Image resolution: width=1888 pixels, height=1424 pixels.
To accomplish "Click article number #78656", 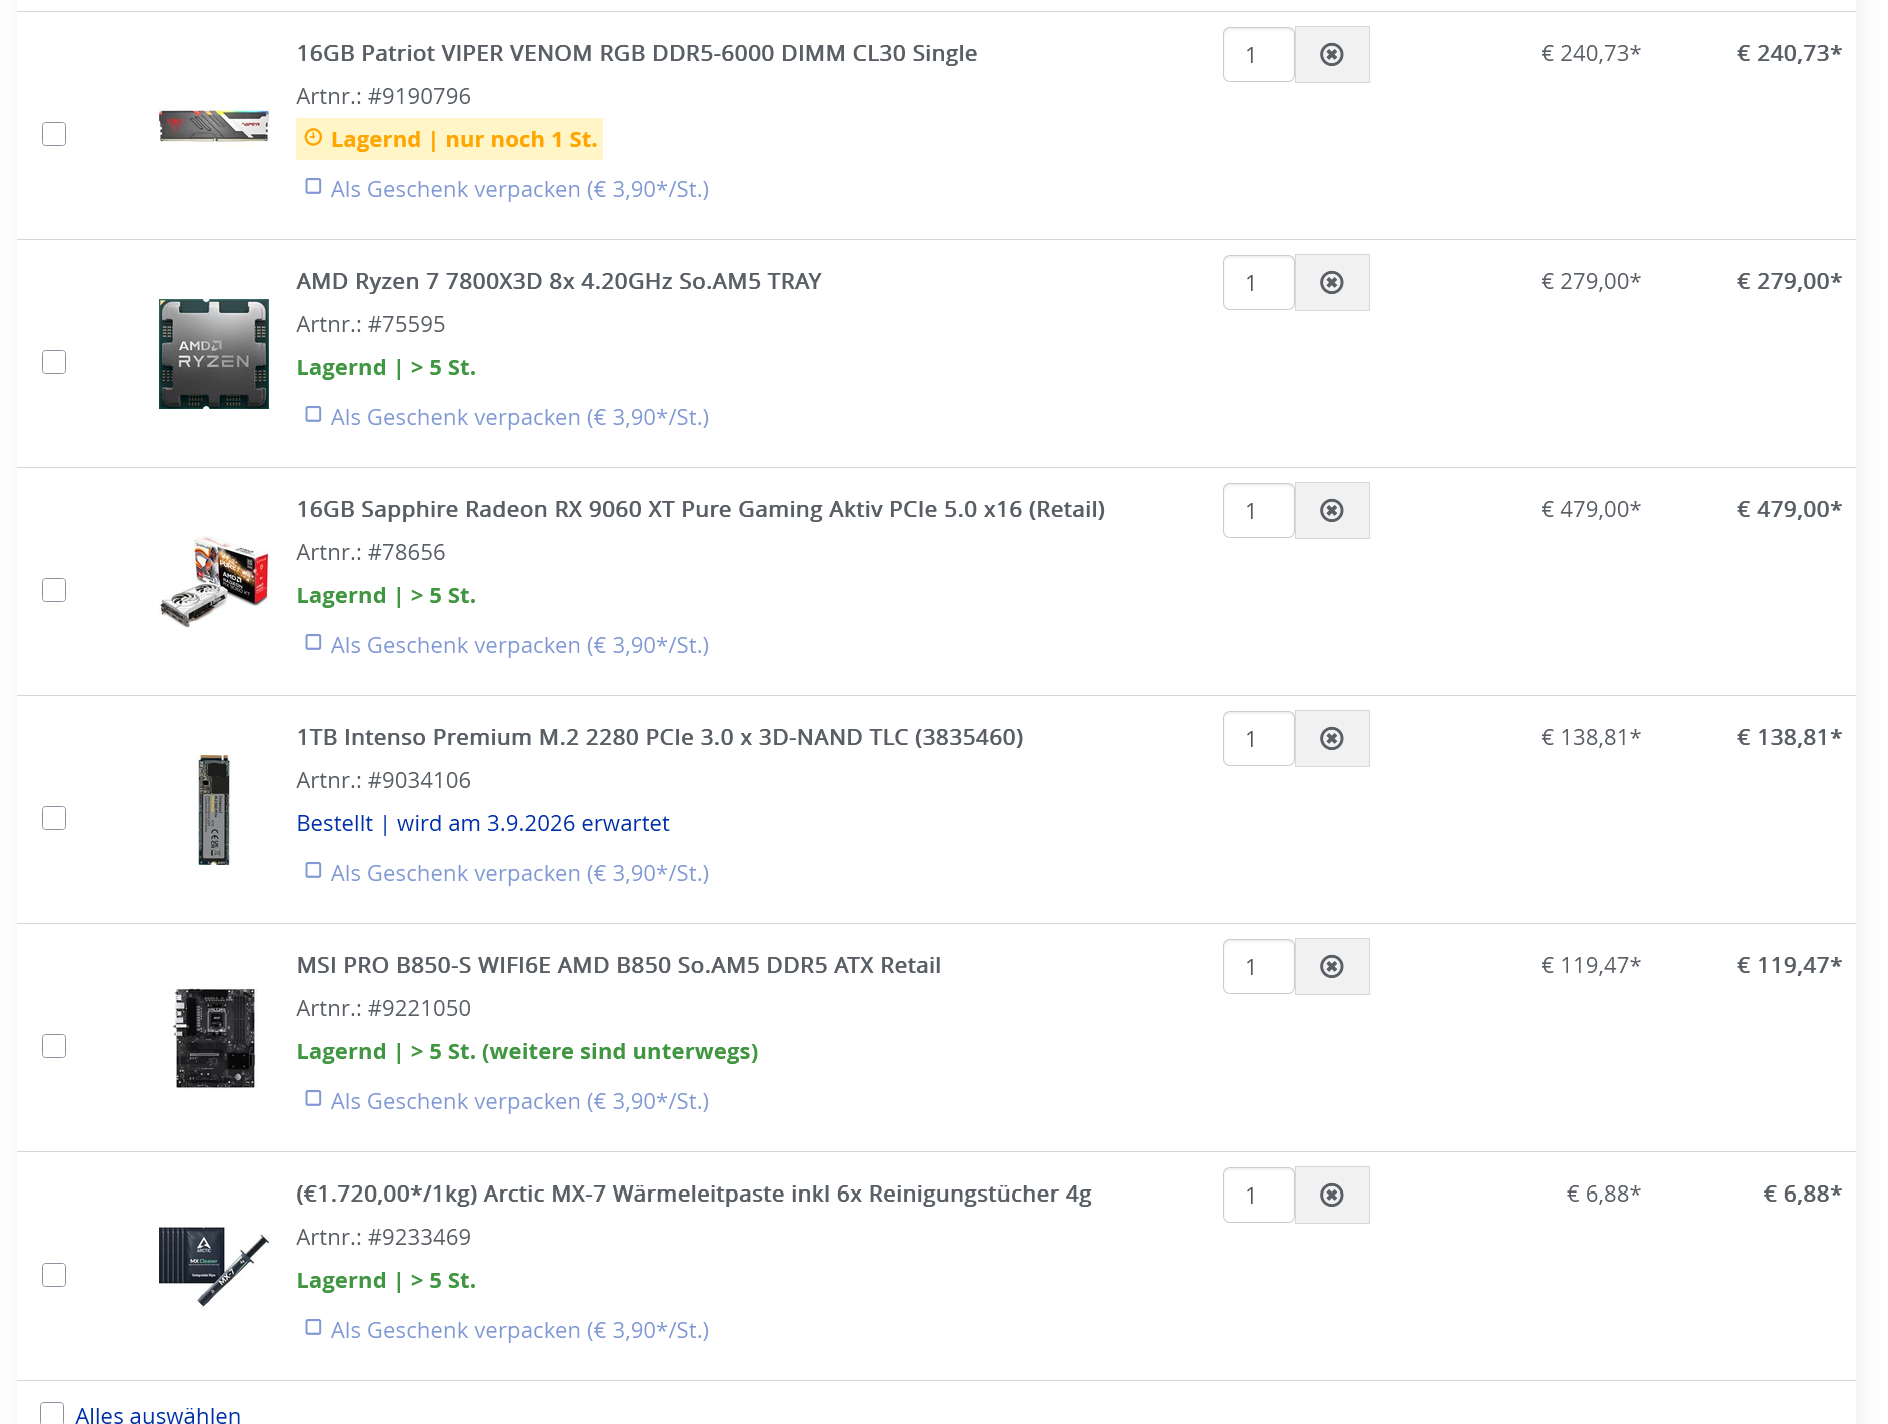I will coord(406,552).
